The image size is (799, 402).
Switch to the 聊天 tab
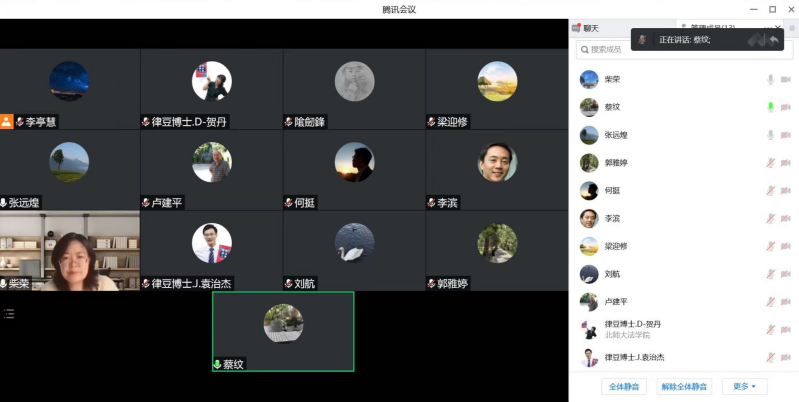tap(590, 28)
